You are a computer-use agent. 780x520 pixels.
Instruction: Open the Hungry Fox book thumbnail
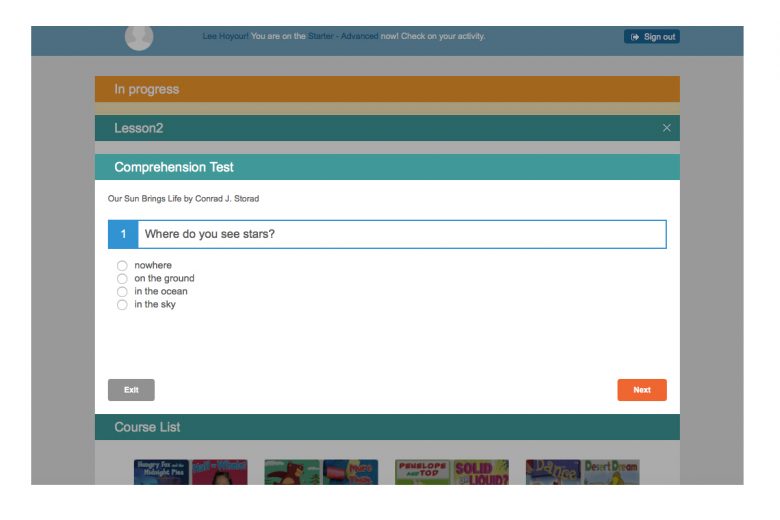point(161,472)
